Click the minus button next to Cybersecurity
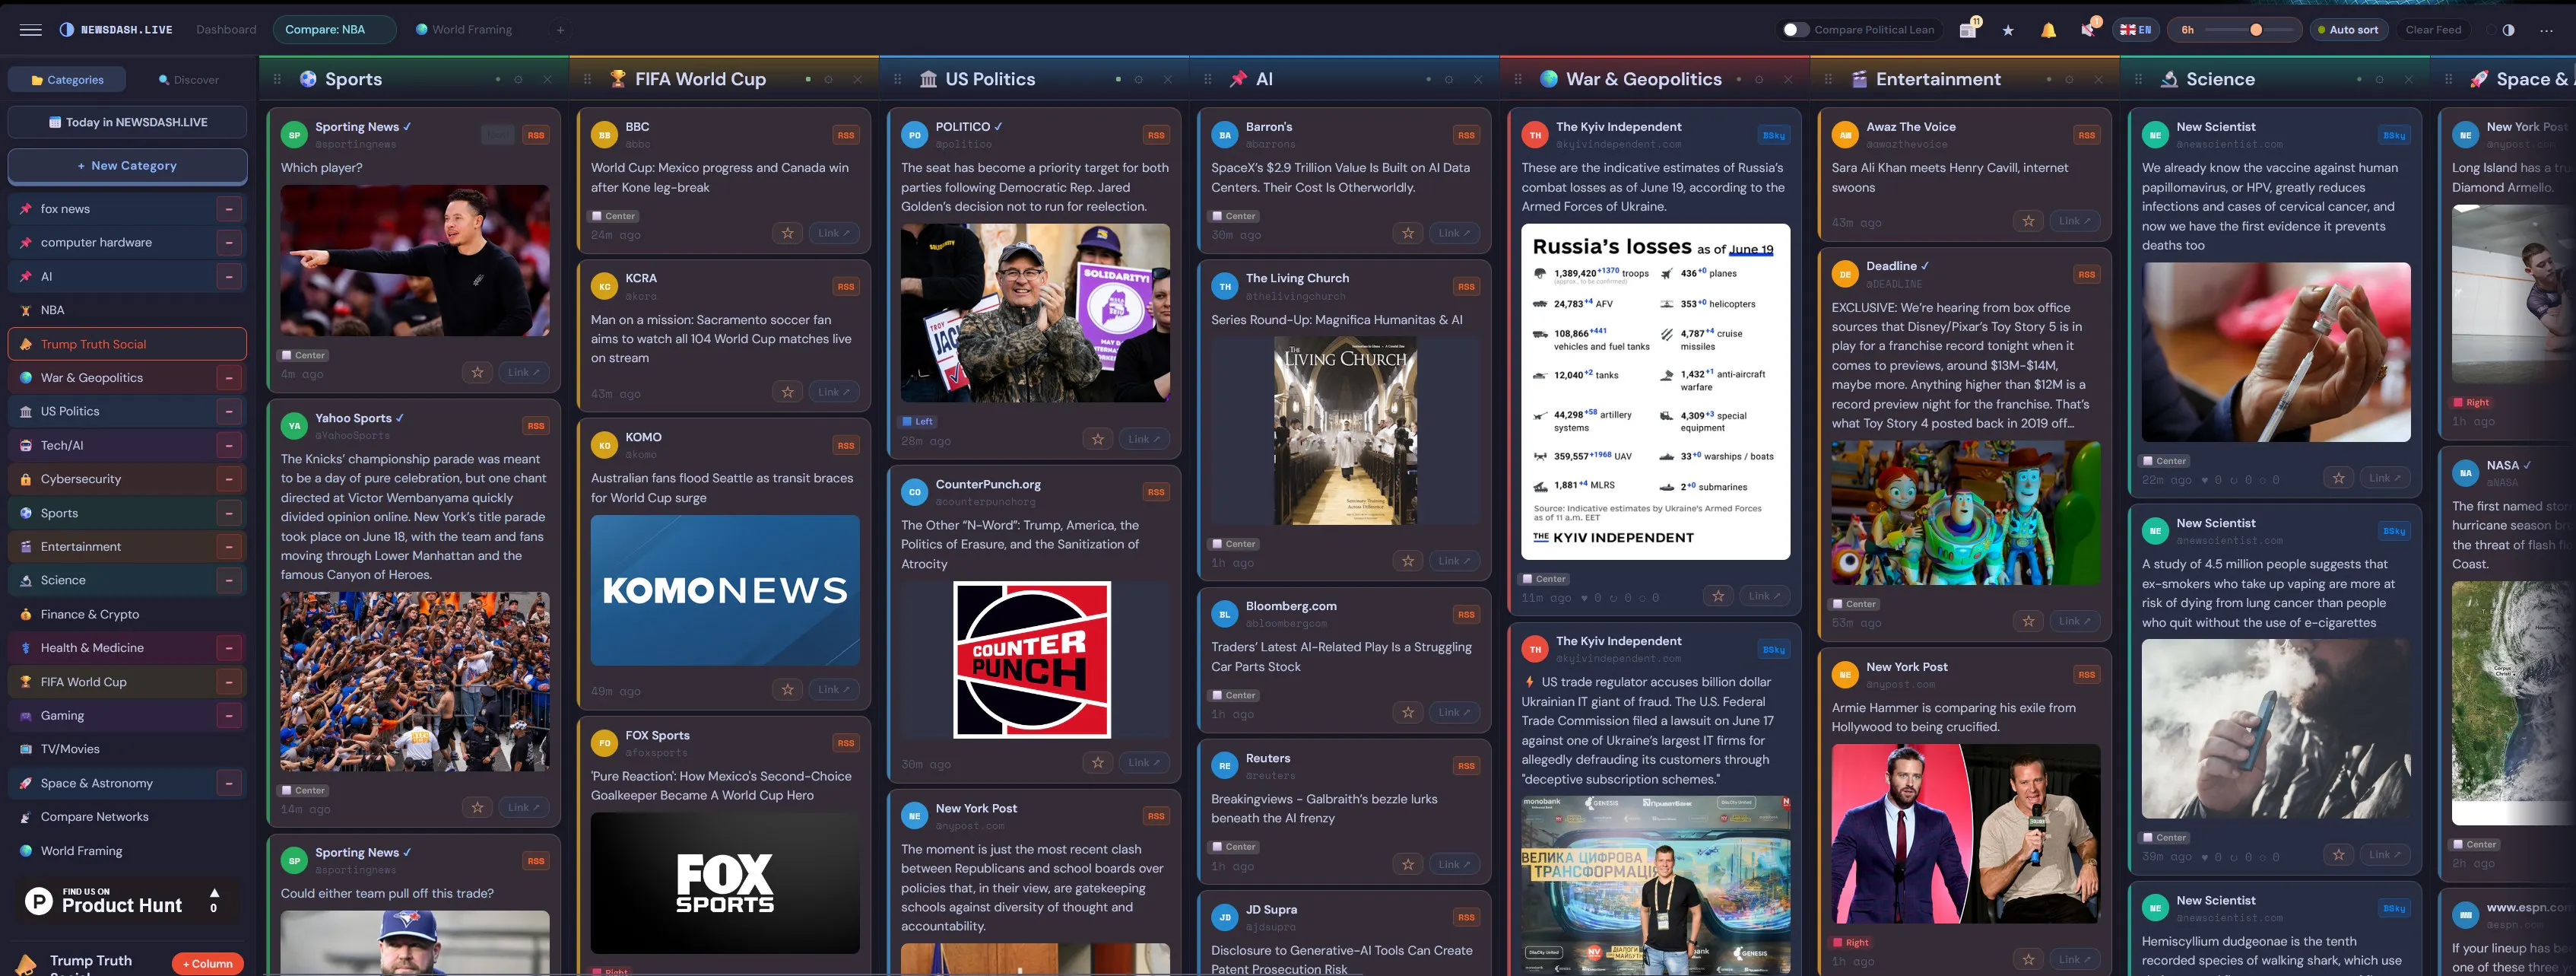 (x=229, y=479)
